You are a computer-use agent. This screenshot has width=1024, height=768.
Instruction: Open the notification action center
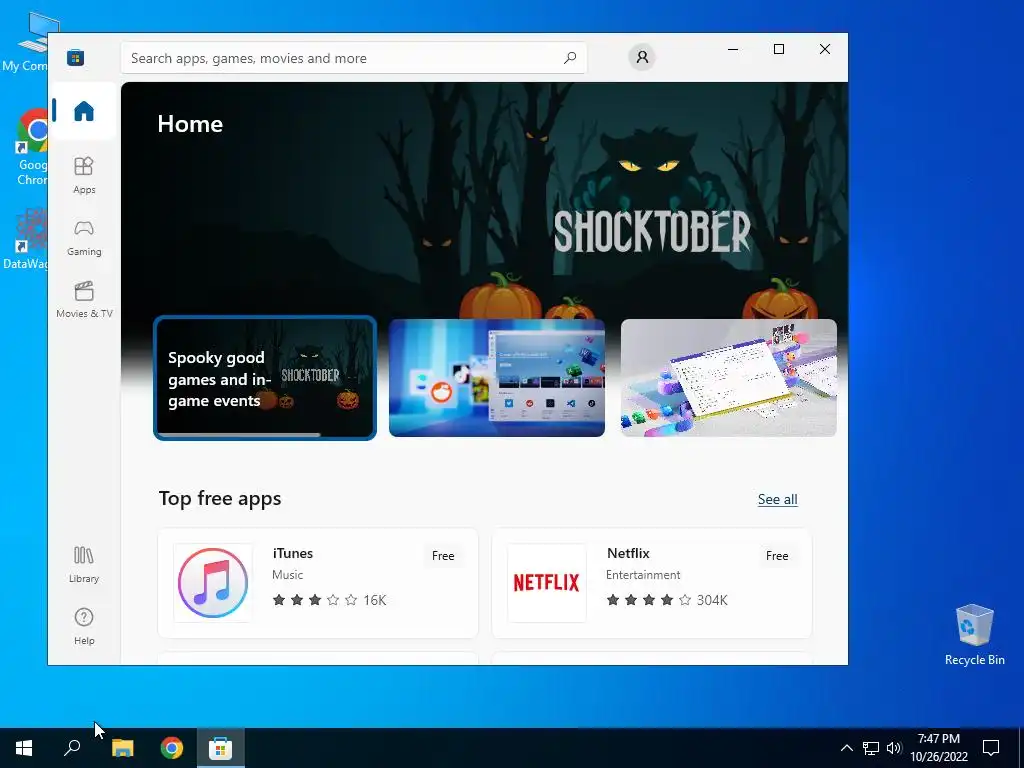click(x=991, y=748)
